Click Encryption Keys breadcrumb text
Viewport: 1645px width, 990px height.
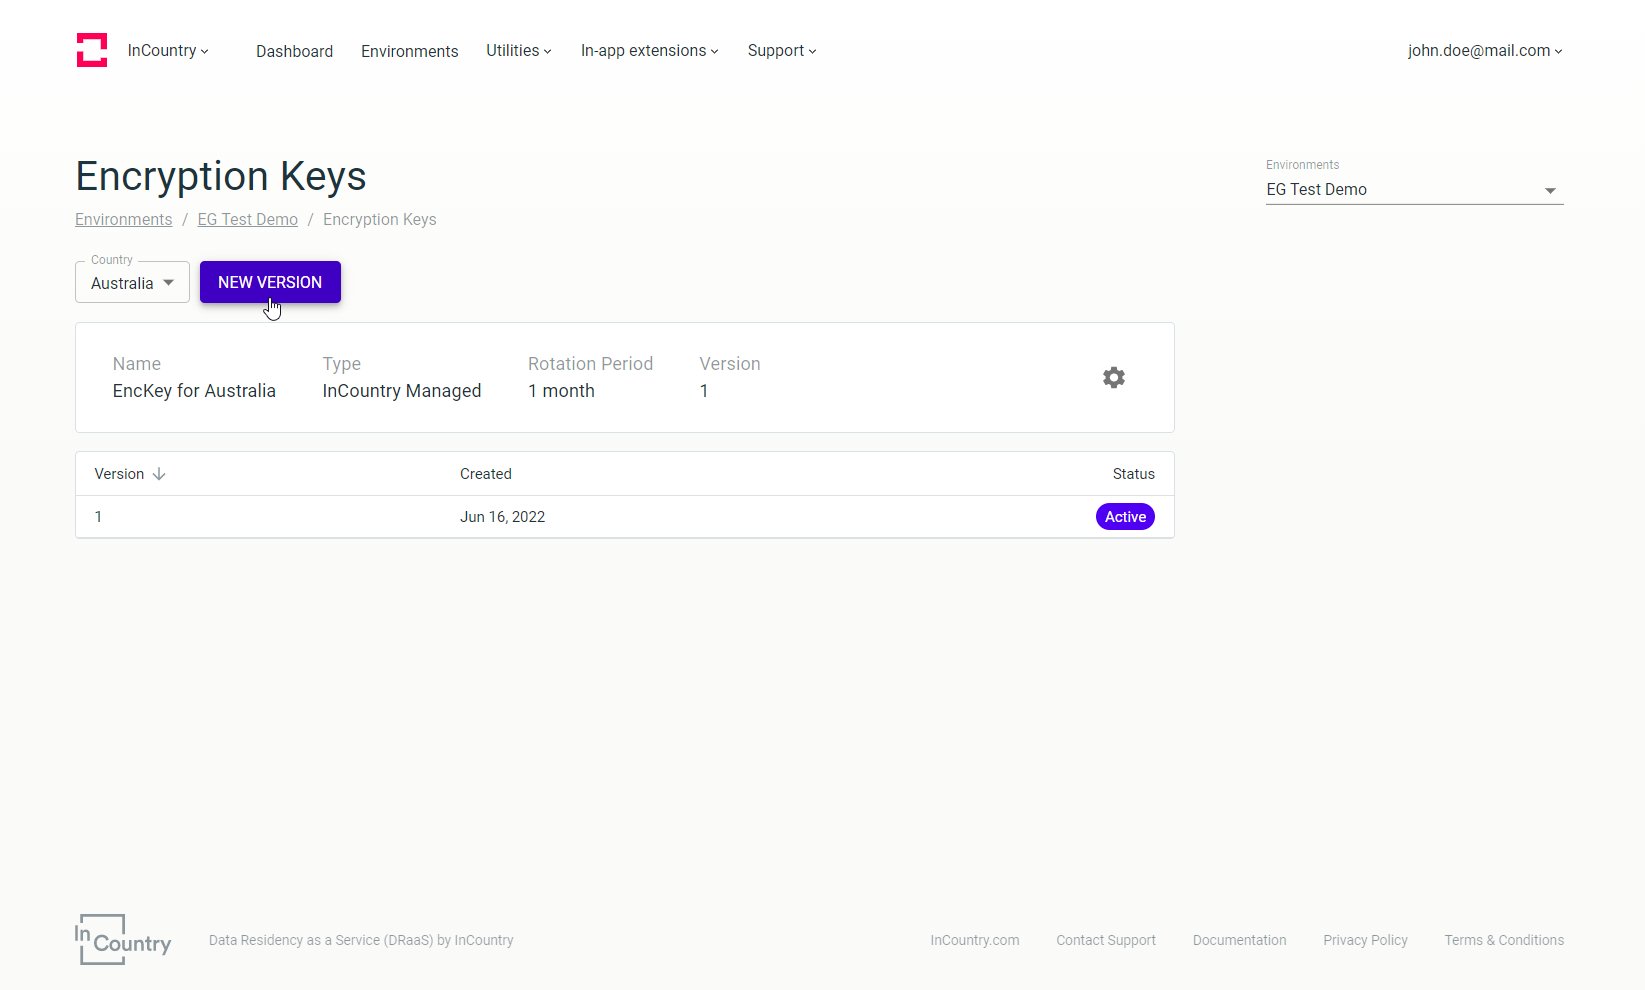tap(380, 219)
